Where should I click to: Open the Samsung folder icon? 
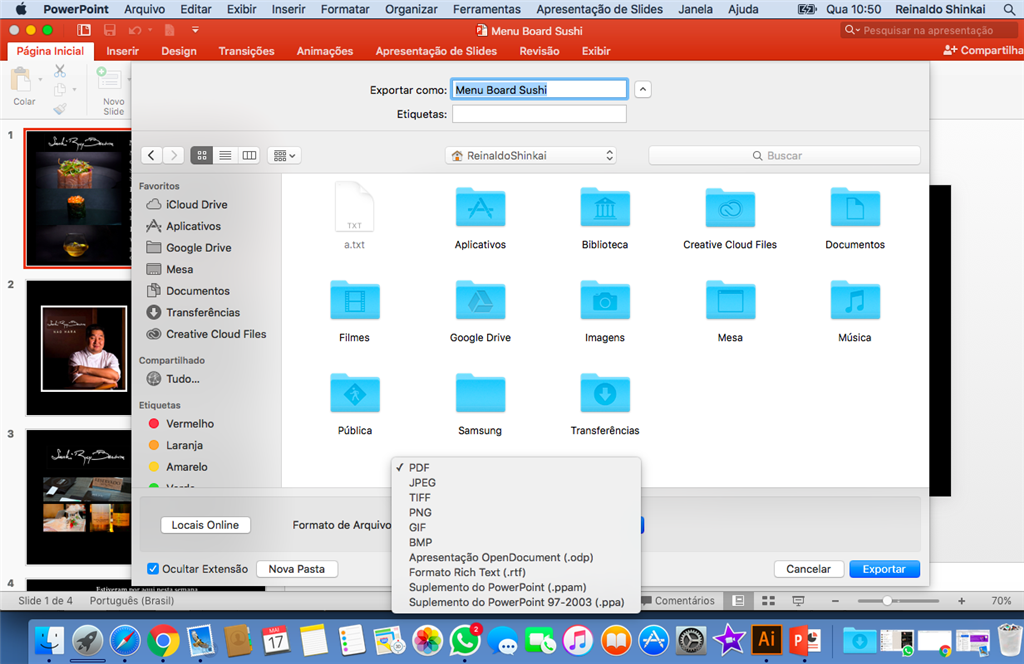[x=480, y=393]
